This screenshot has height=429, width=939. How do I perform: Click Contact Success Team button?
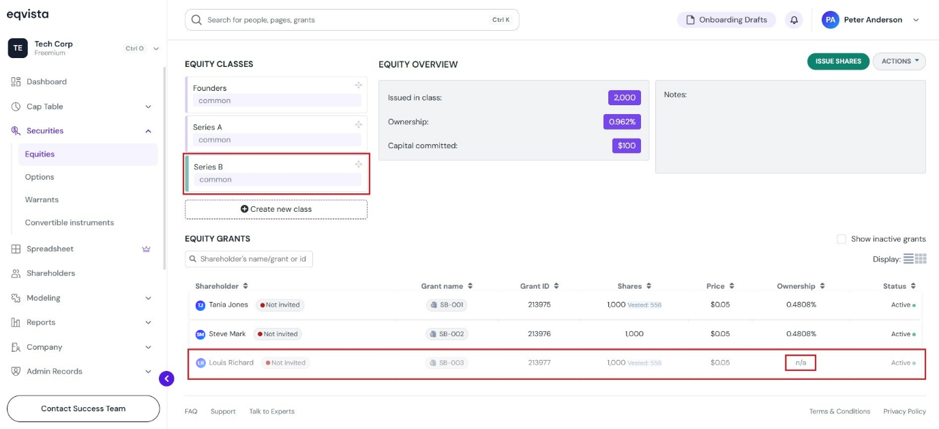pos(83,409)
